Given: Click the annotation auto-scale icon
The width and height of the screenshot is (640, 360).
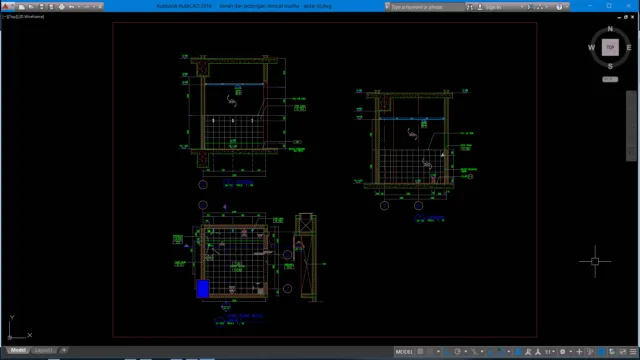Looking at the screenshot, I should click(528, 352).
